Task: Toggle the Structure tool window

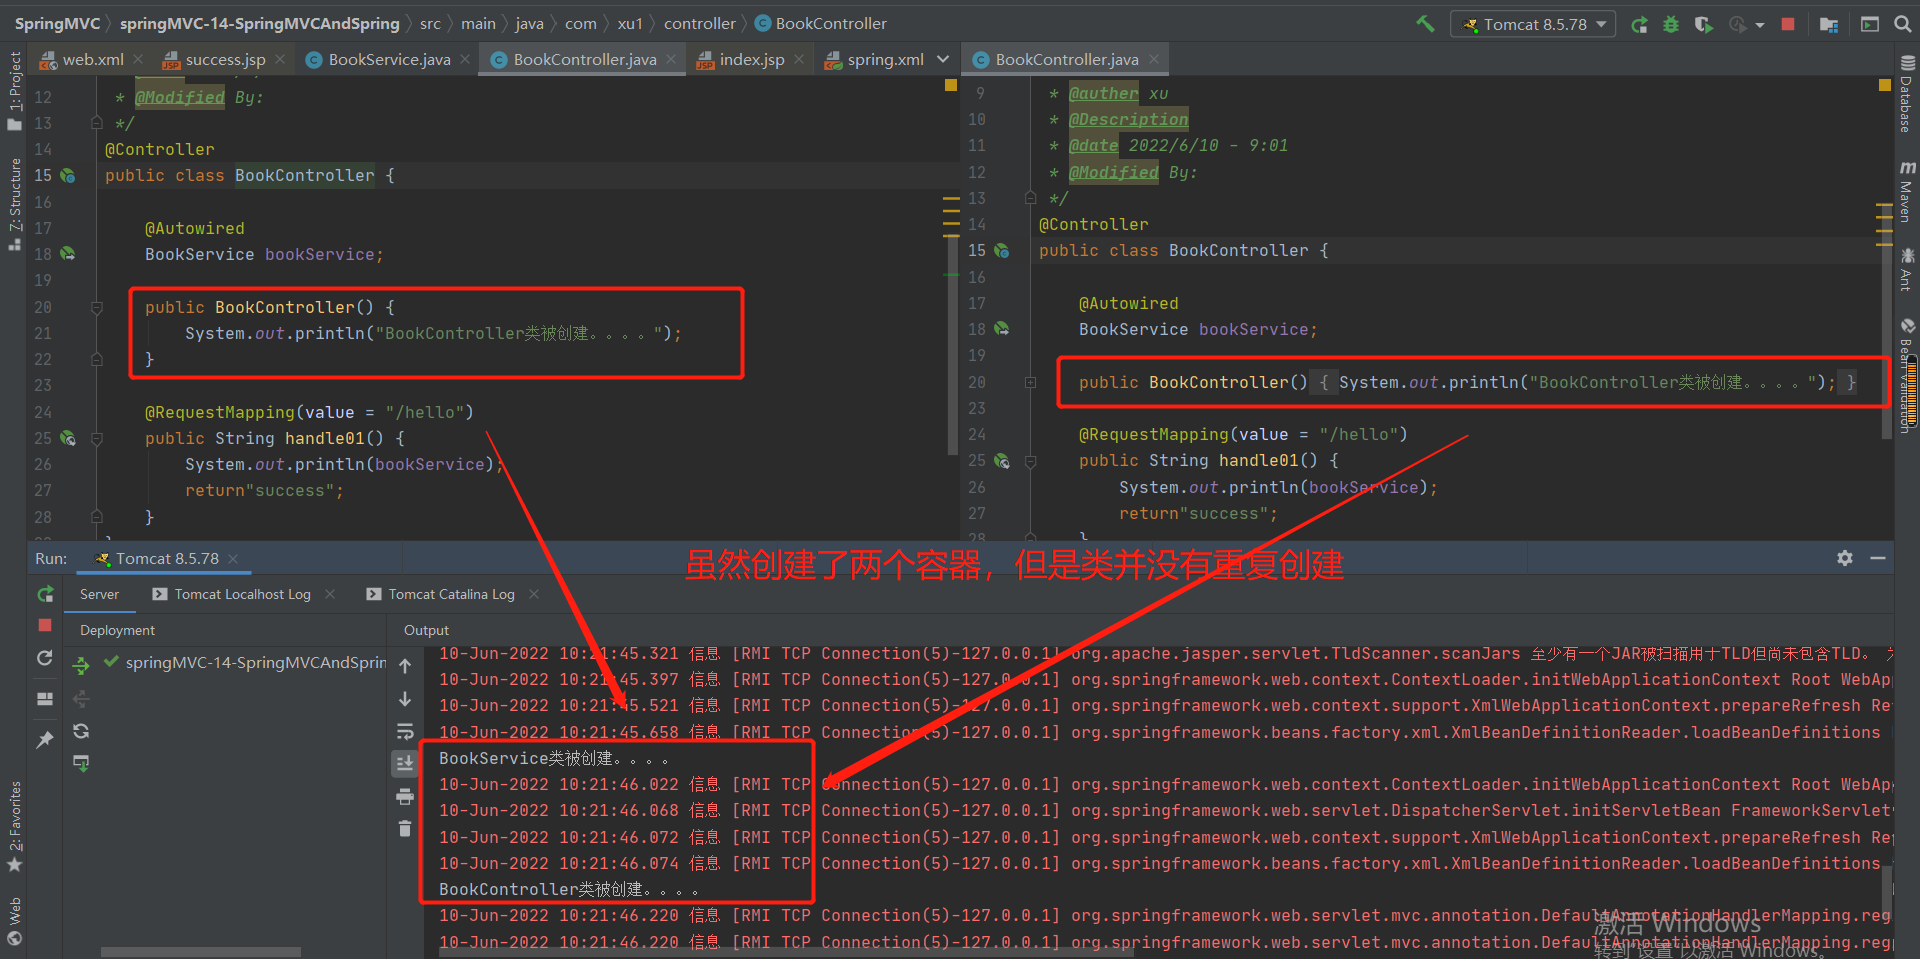Action: (14, 203)
